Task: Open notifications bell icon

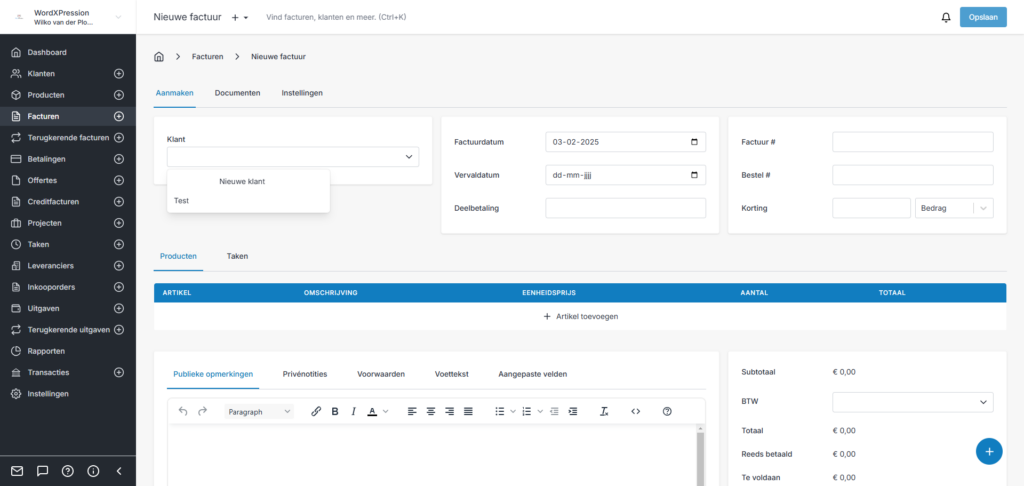Action: tap(946, 18)
